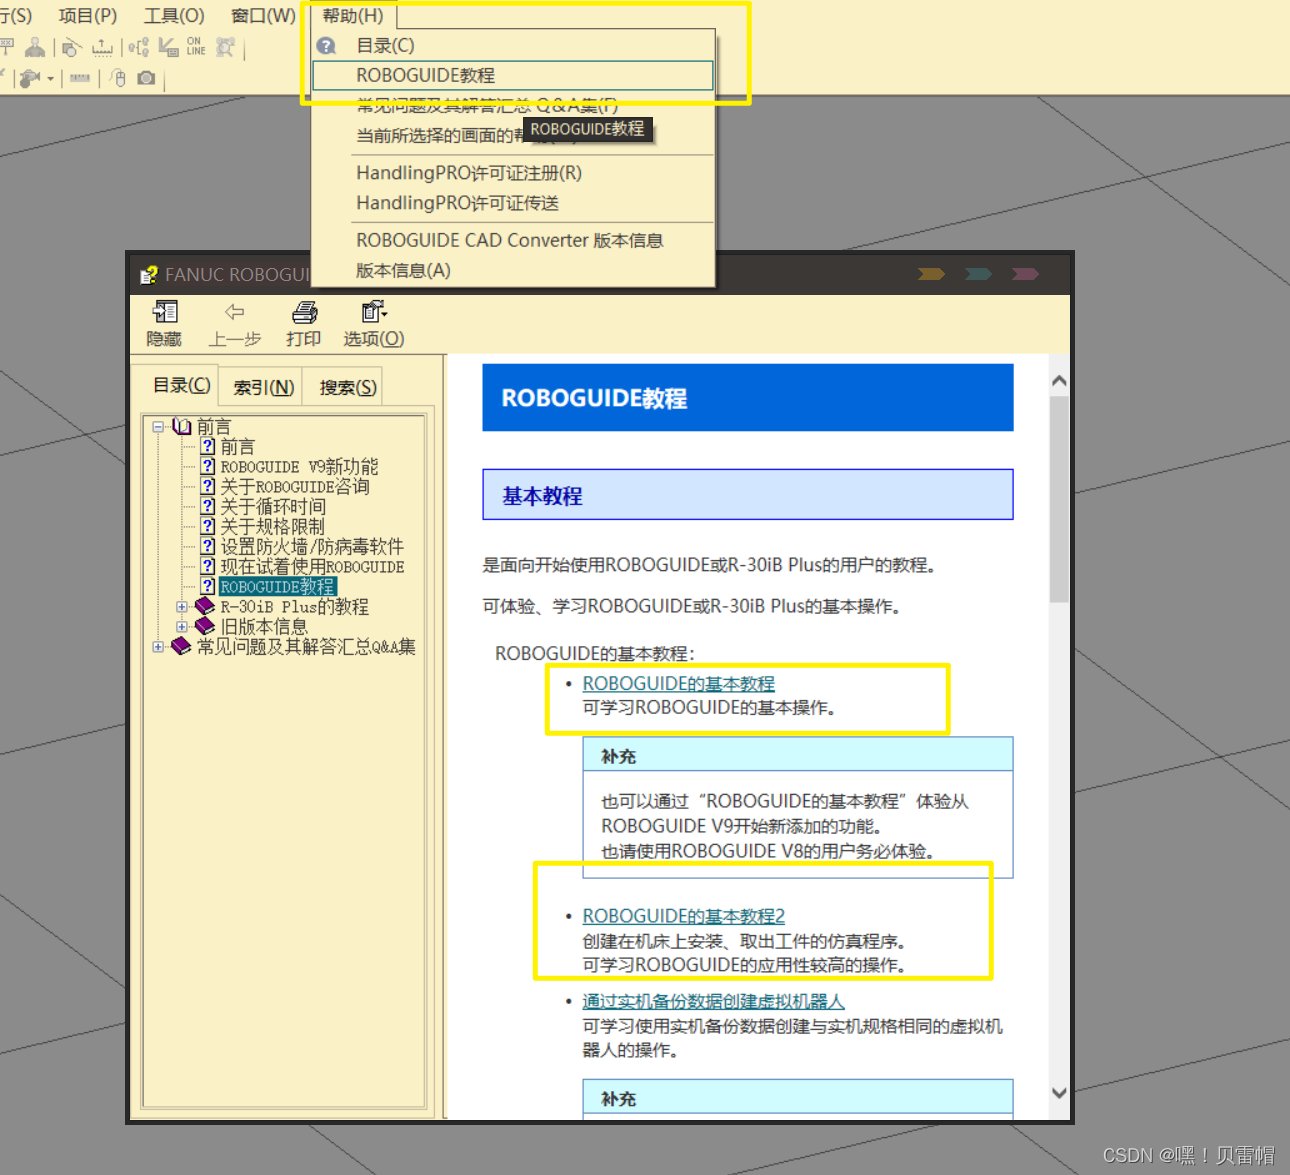Select 前言 child page in tree
Viewport: 1290px width, 1175px height.
point(238,447)
